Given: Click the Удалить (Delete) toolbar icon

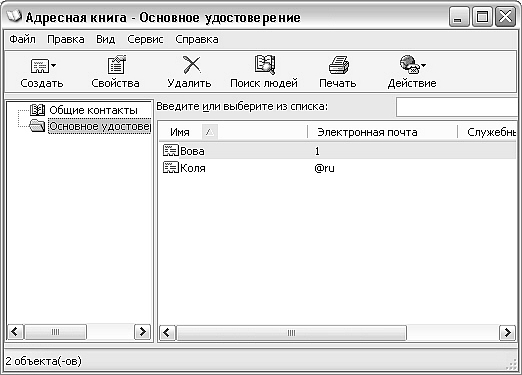Looking at the screenshot, I should click(x=192, y=65).
